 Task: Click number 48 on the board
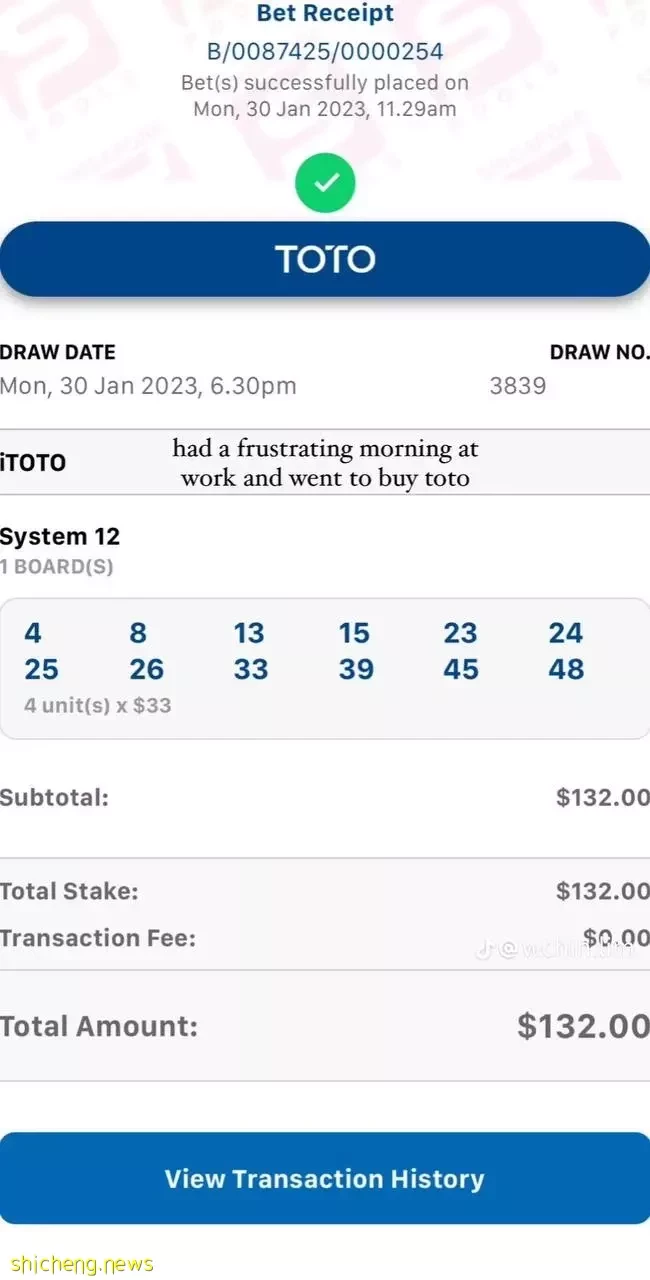point(566,669)
